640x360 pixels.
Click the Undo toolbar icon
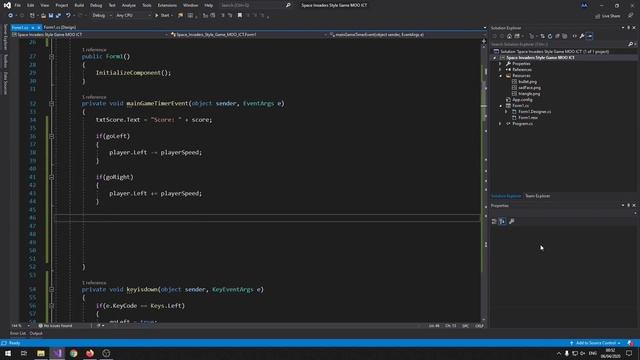[68, 16]
